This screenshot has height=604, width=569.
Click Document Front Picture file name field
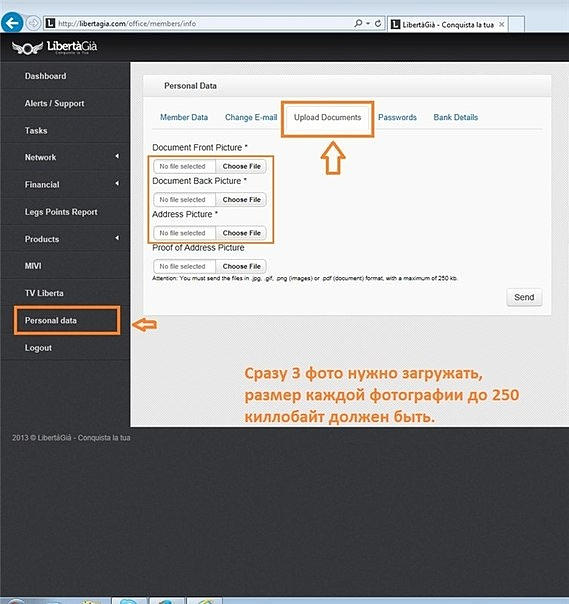coord(185,166)
